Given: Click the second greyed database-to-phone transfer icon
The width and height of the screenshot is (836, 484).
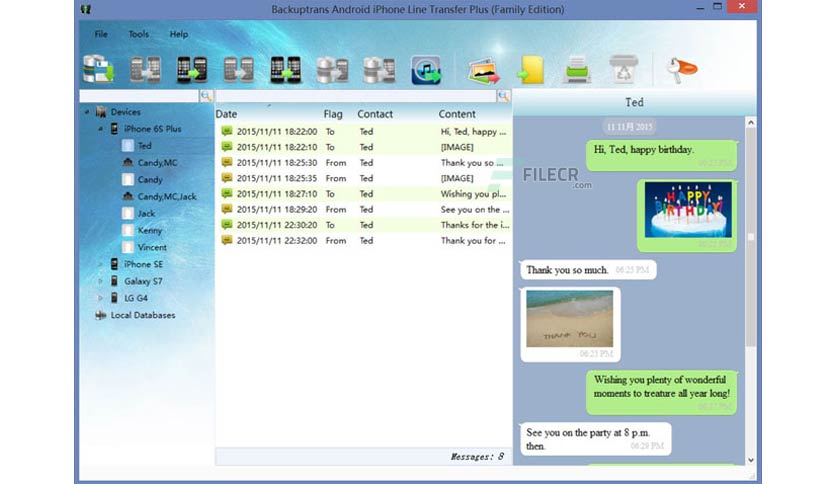Looking at the screenshot, I should [379, 69].
